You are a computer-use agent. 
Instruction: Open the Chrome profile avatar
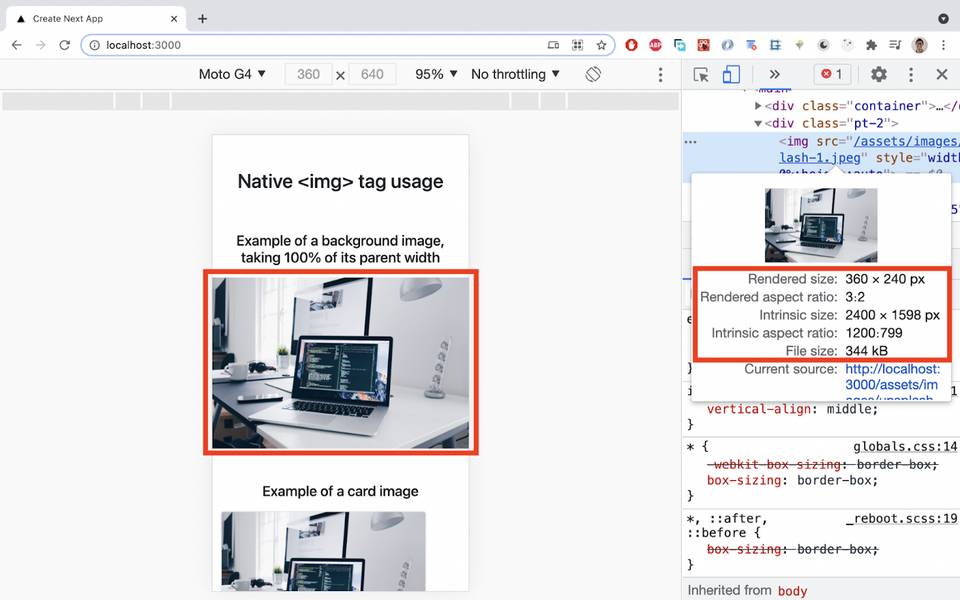tap(919, 45)
